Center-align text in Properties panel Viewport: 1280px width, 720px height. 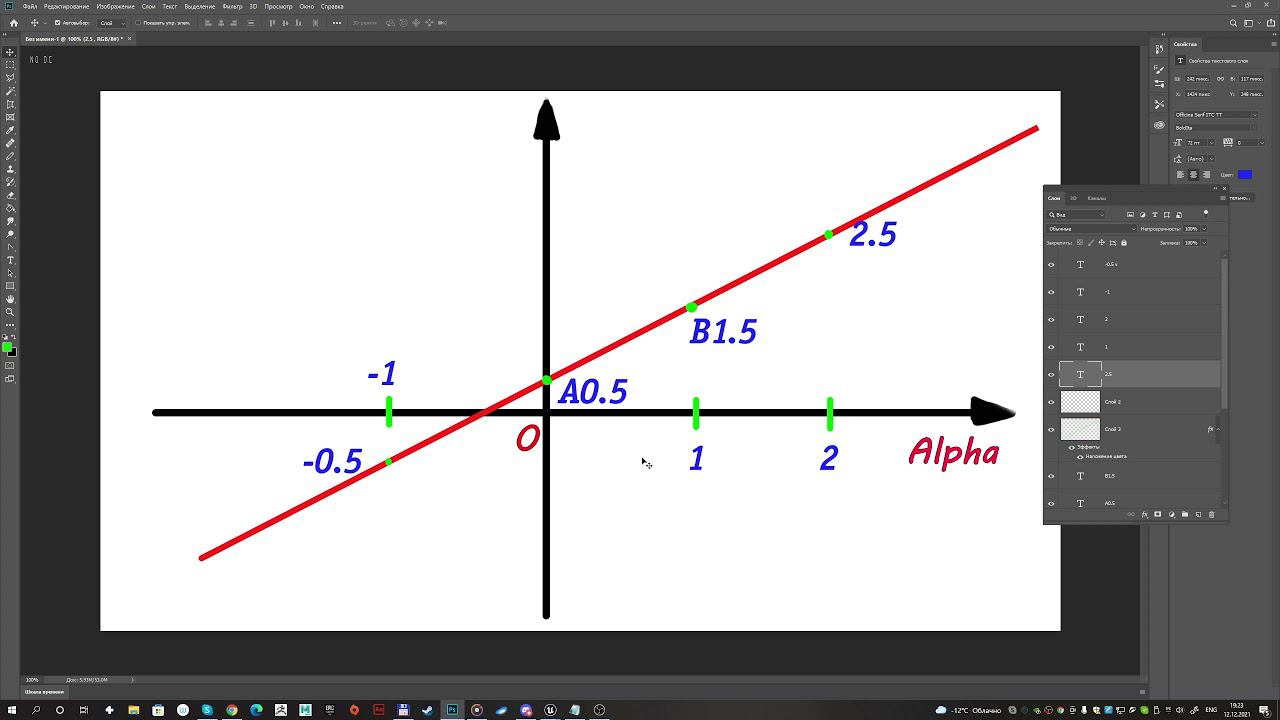click(x=1193, y=174)
